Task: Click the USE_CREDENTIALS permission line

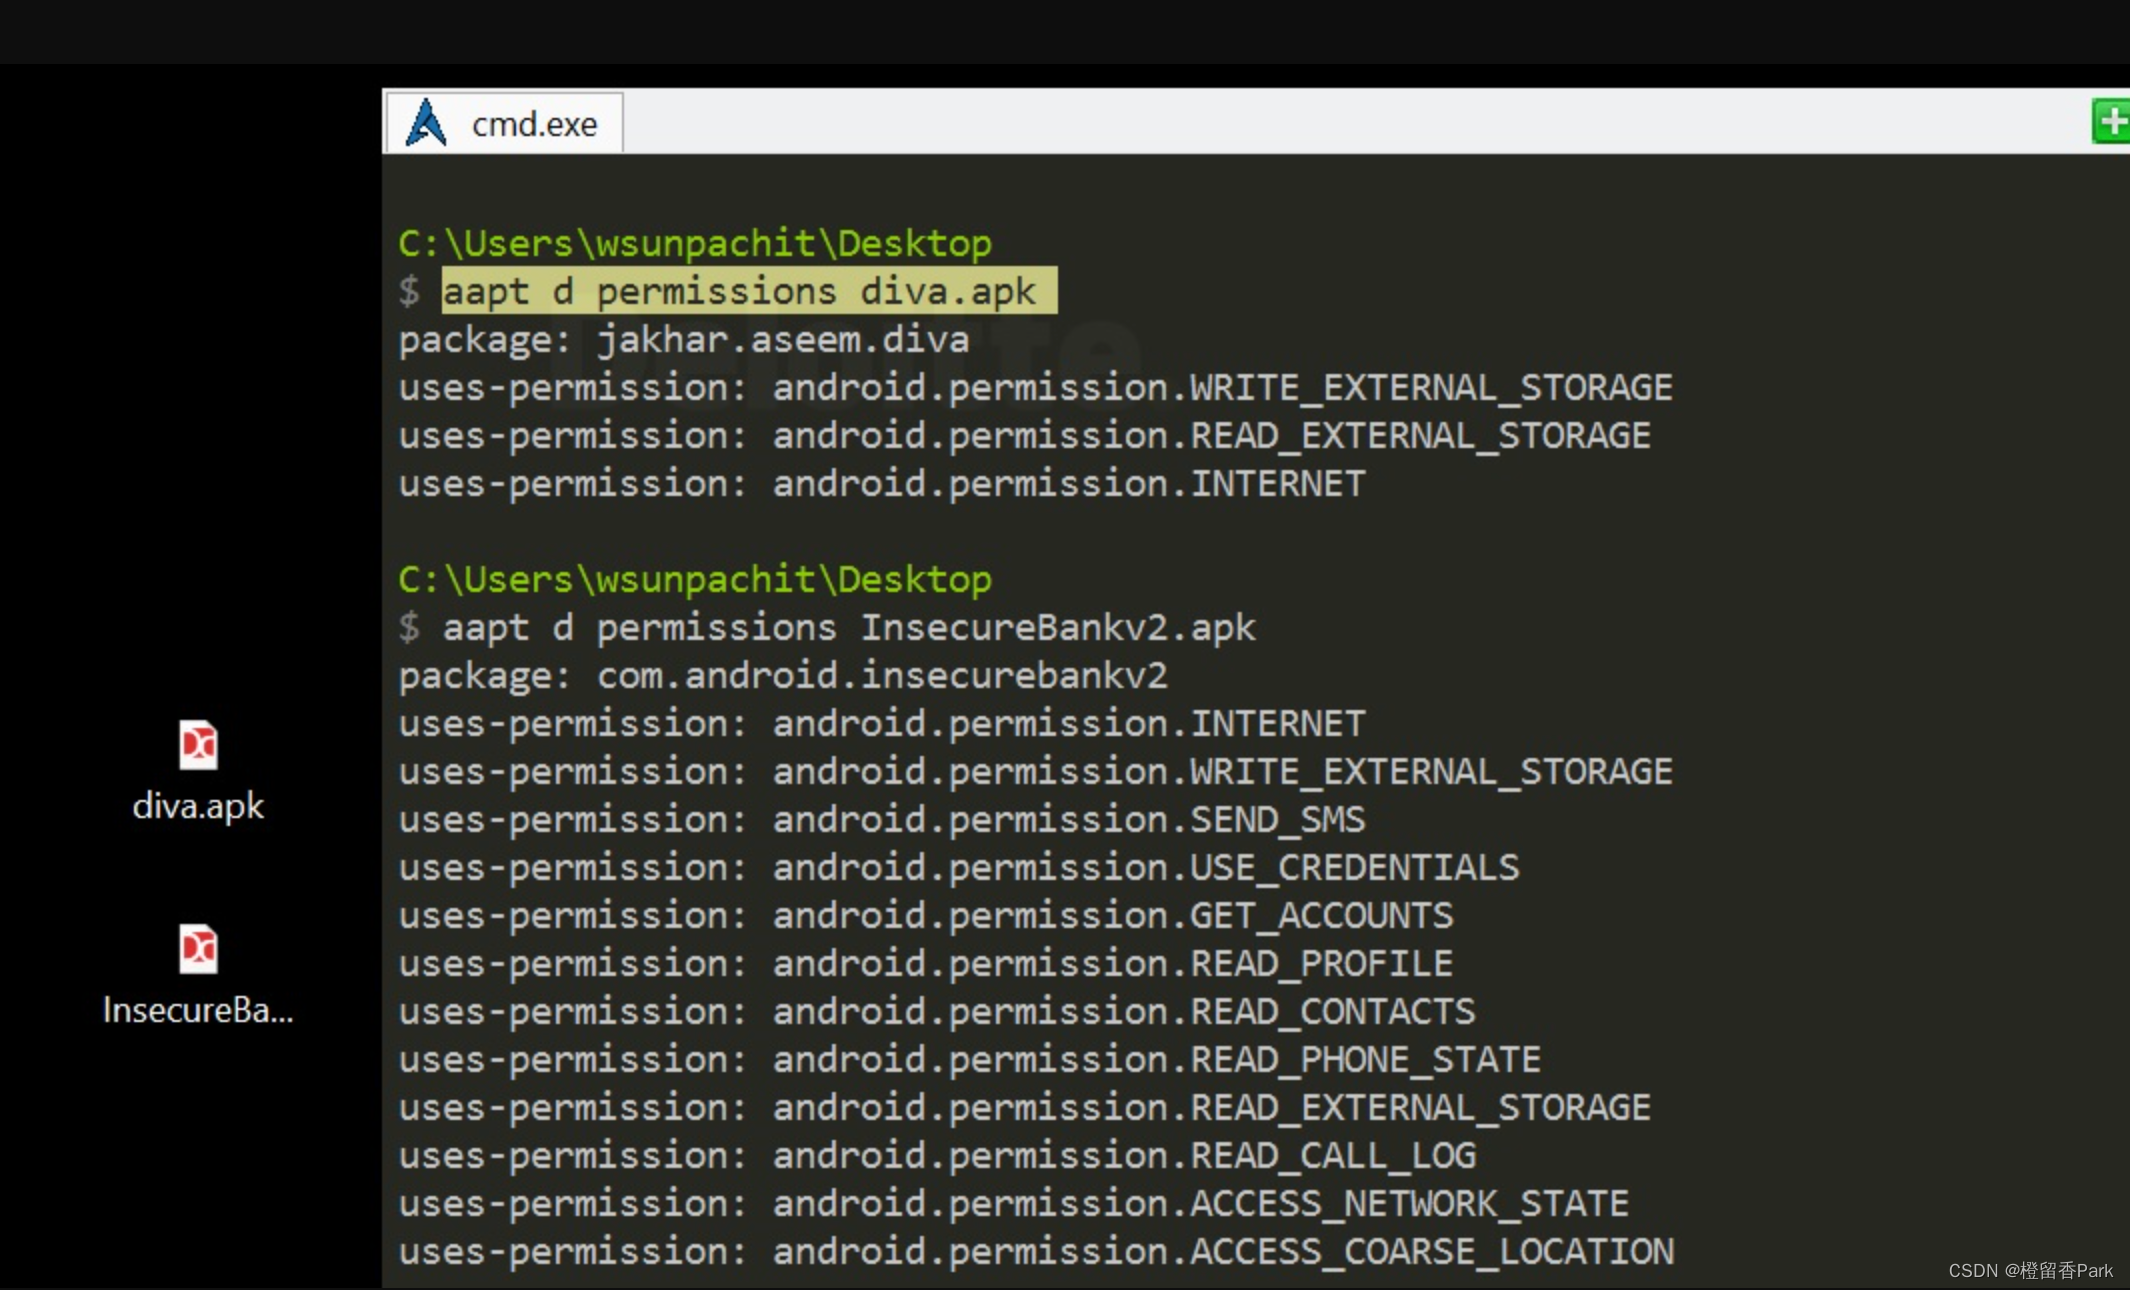Action: pyautogui.click(x=959, y=867)
